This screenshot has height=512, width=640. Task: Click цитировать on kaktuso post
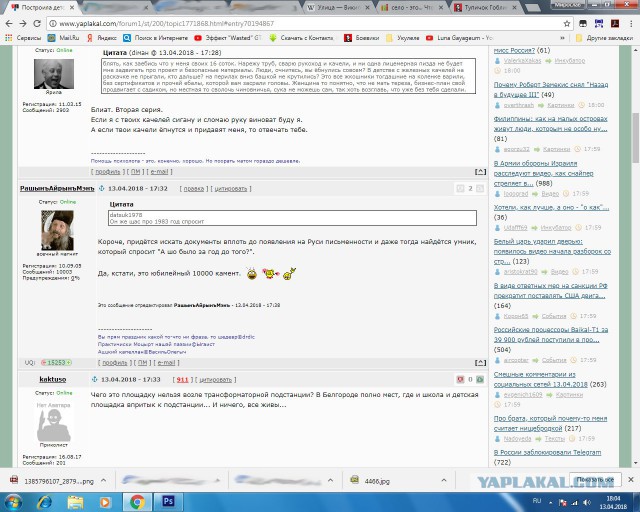(215, 380)
